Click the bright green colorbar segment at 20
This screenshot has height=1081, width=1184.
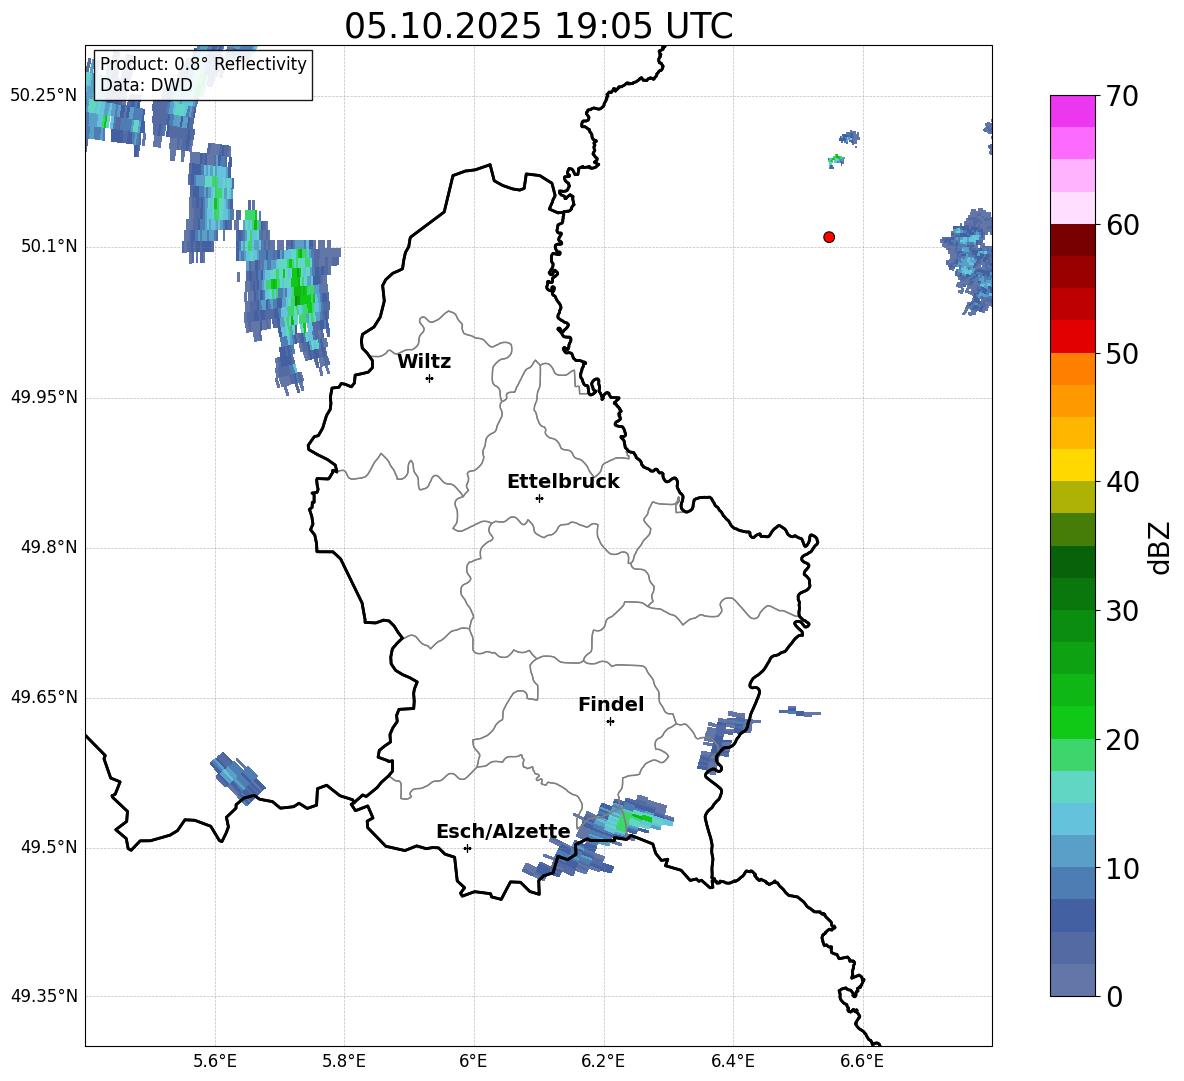click(x=1073, y=722)
